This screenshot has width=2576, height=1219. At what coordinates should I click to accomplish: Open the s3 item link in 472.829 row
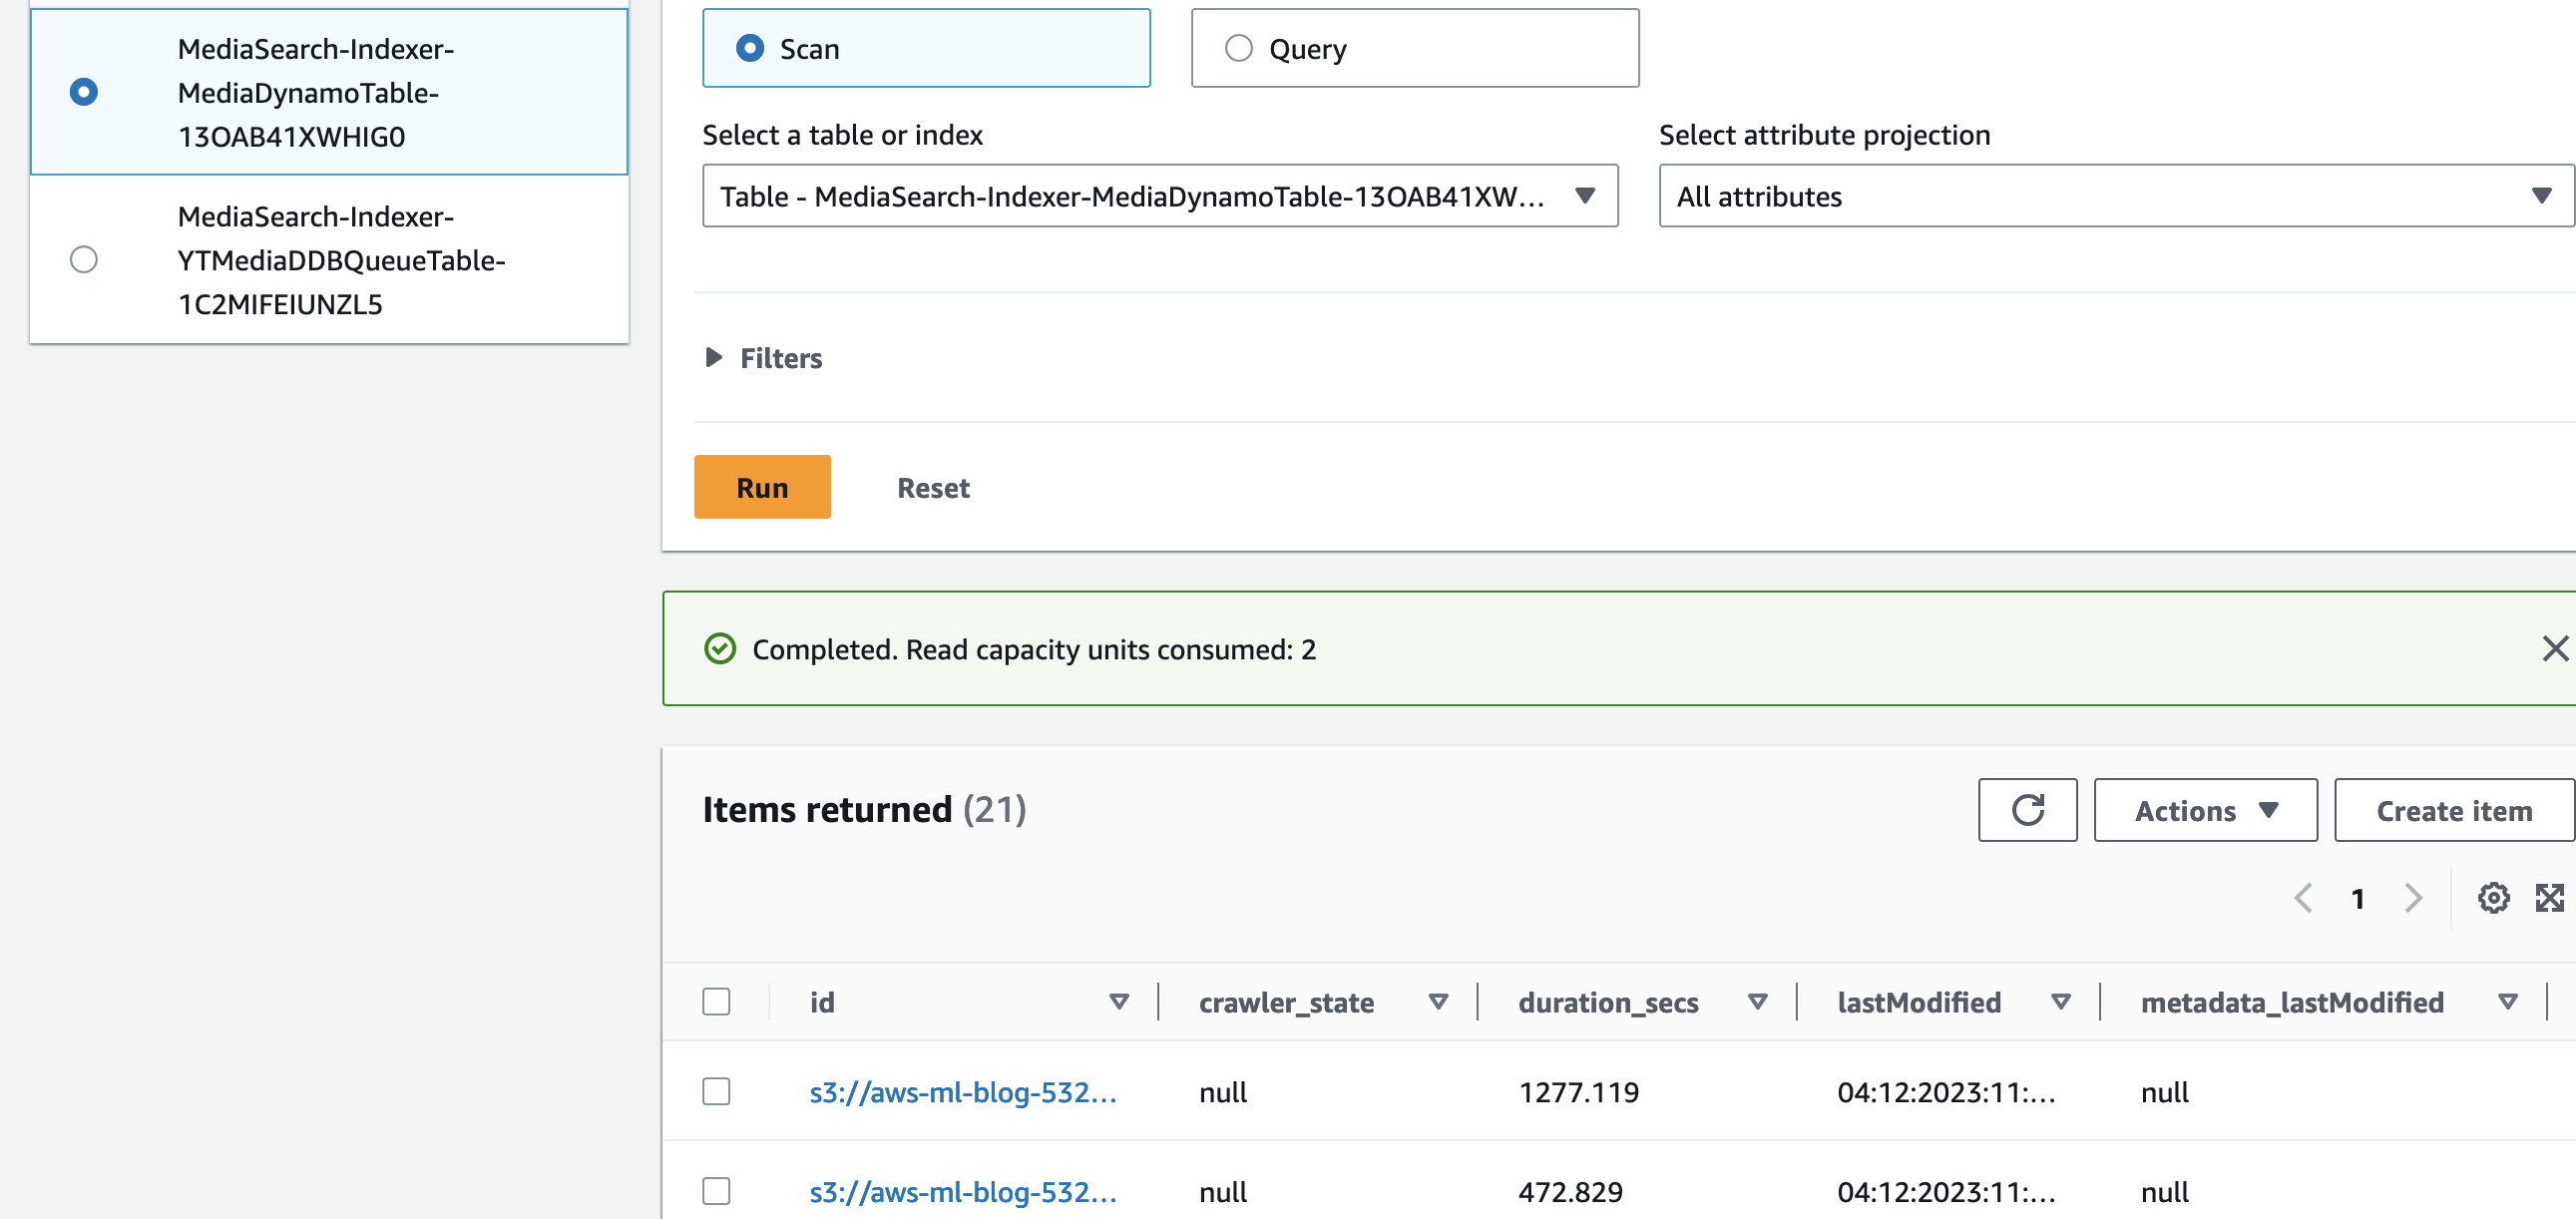pos(962,1192)
